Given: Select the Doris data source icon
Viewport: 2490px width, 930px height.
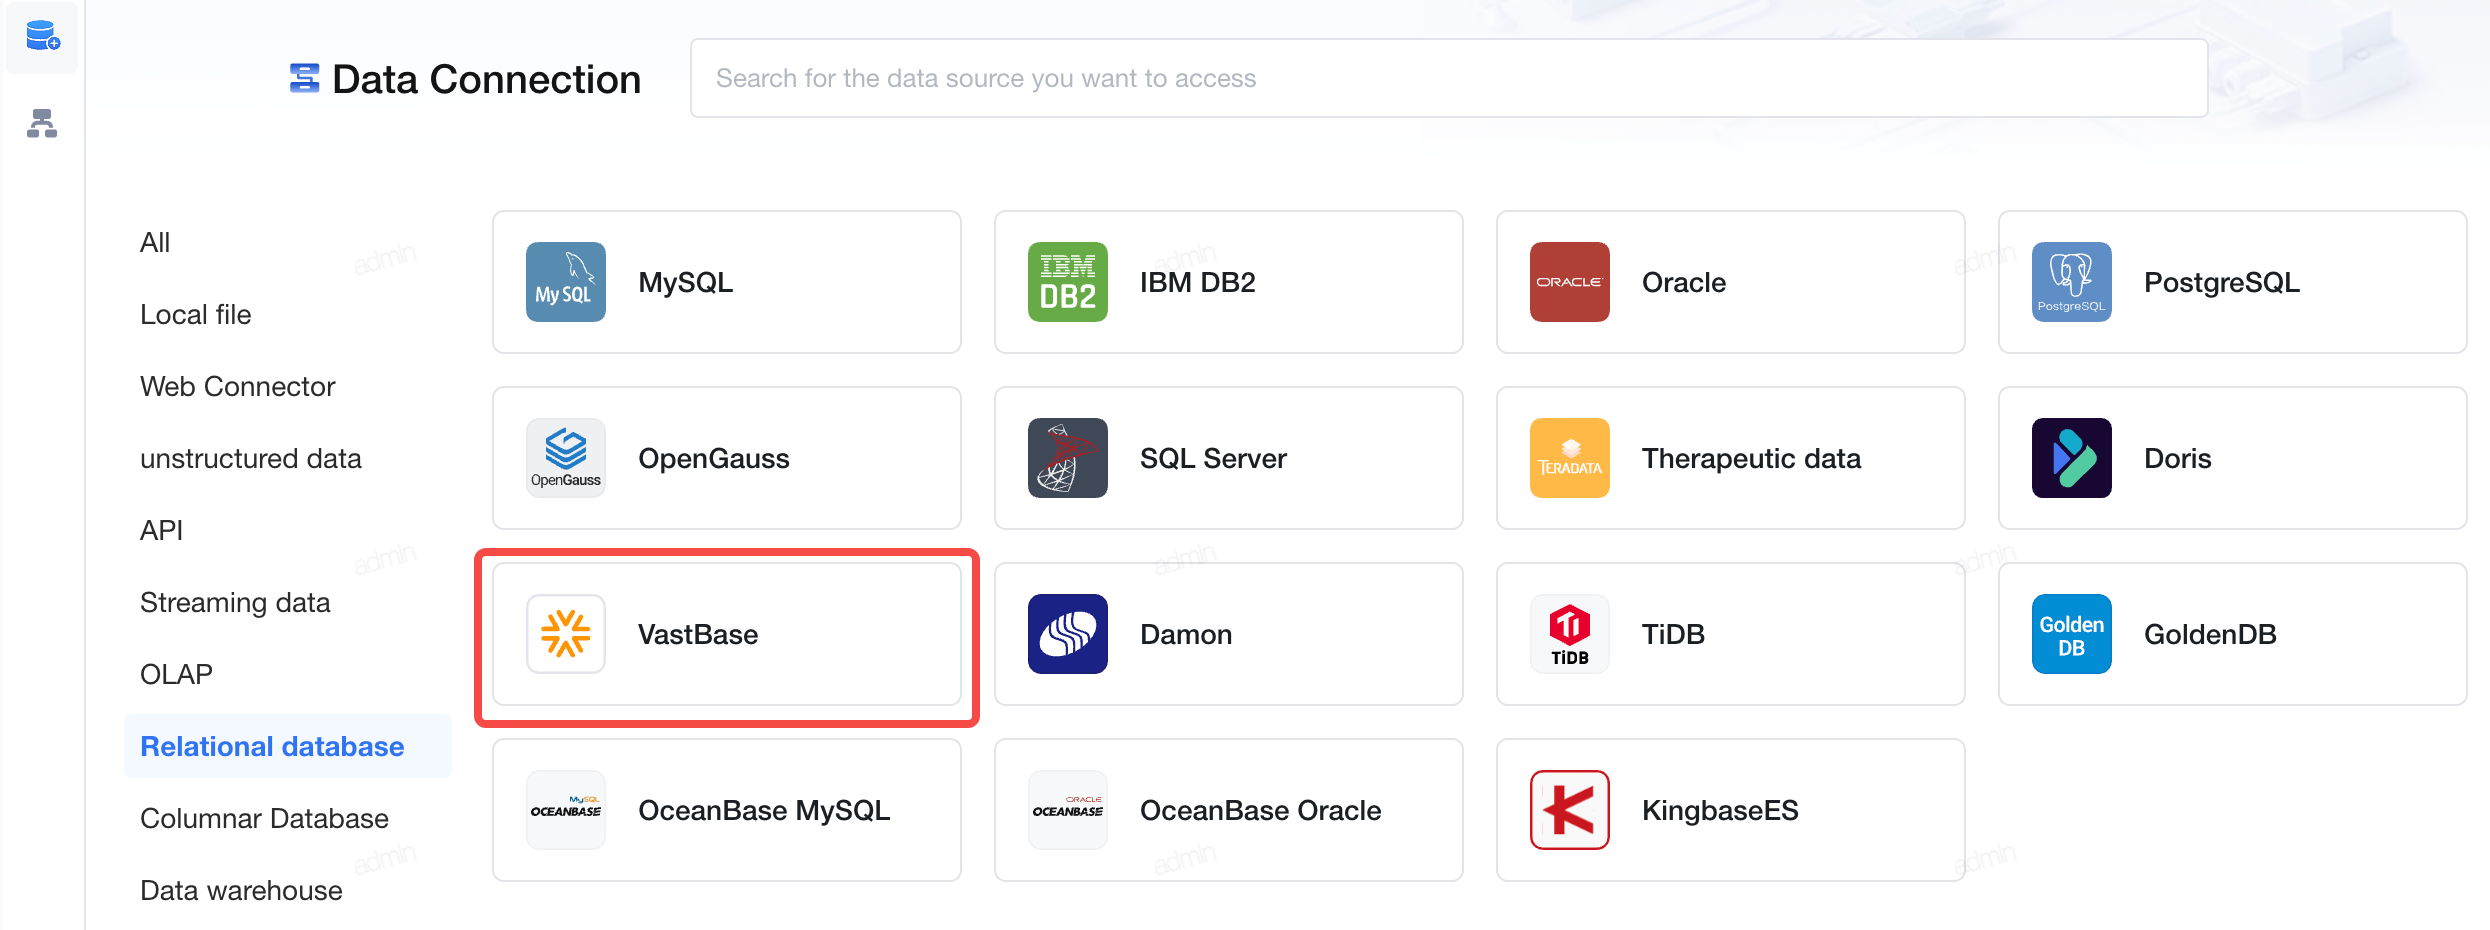Looking at the screenshot, I should (x=2072, y=458).
